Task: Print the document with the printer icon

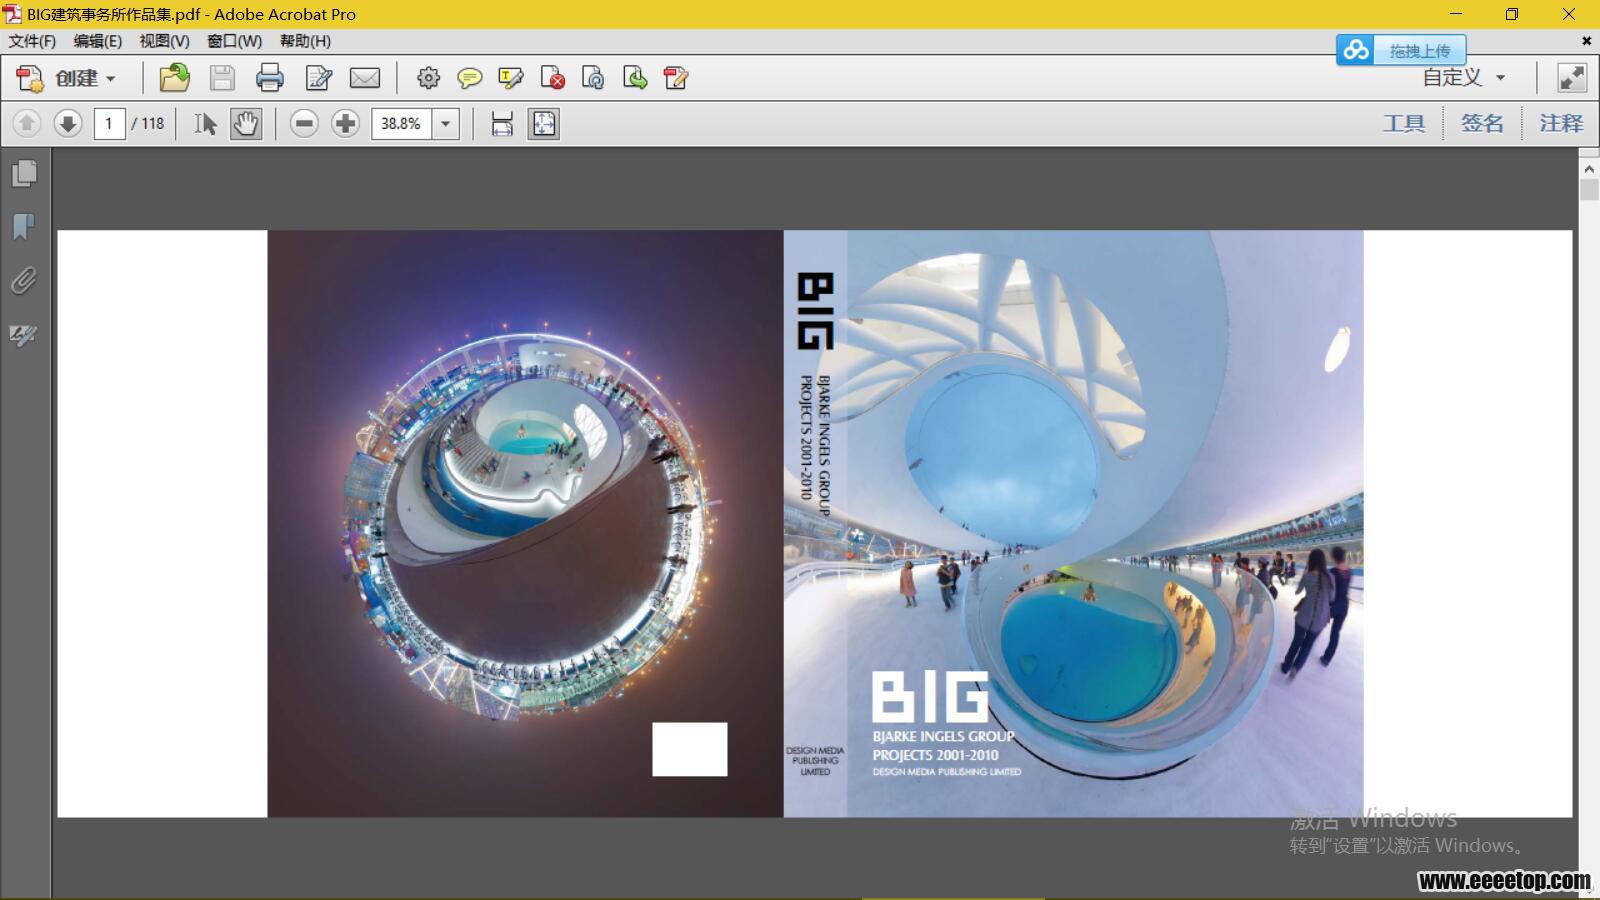Action: [x=270, y=78]
